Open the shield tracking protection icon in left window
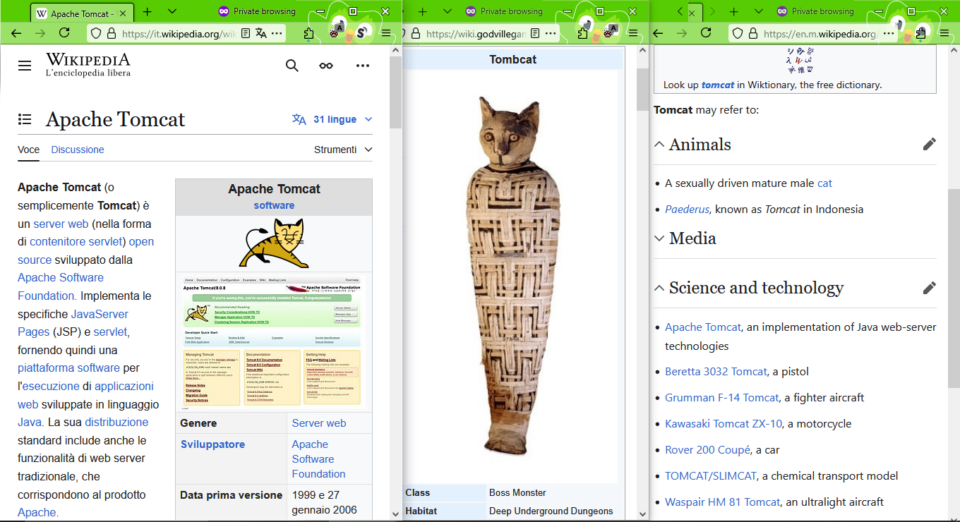 96,33
